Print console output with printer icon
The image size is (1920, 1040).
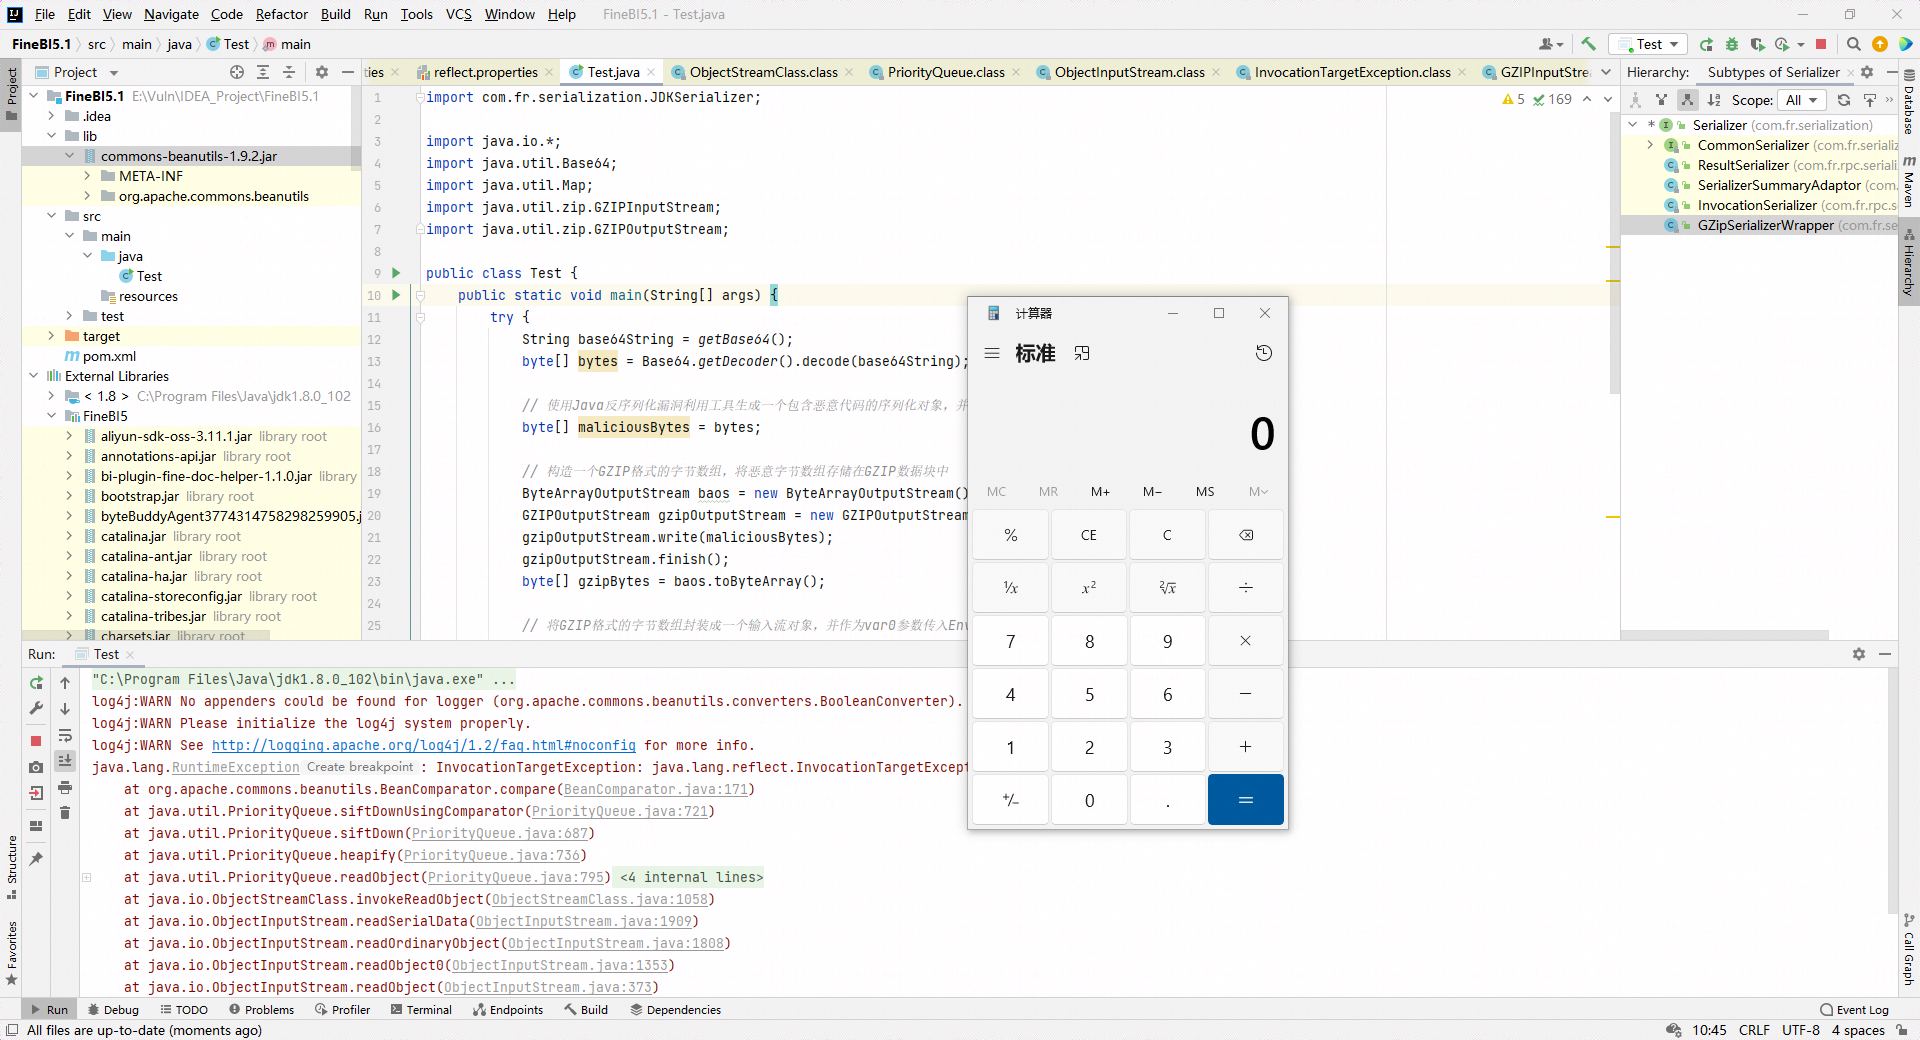point(65,787)
